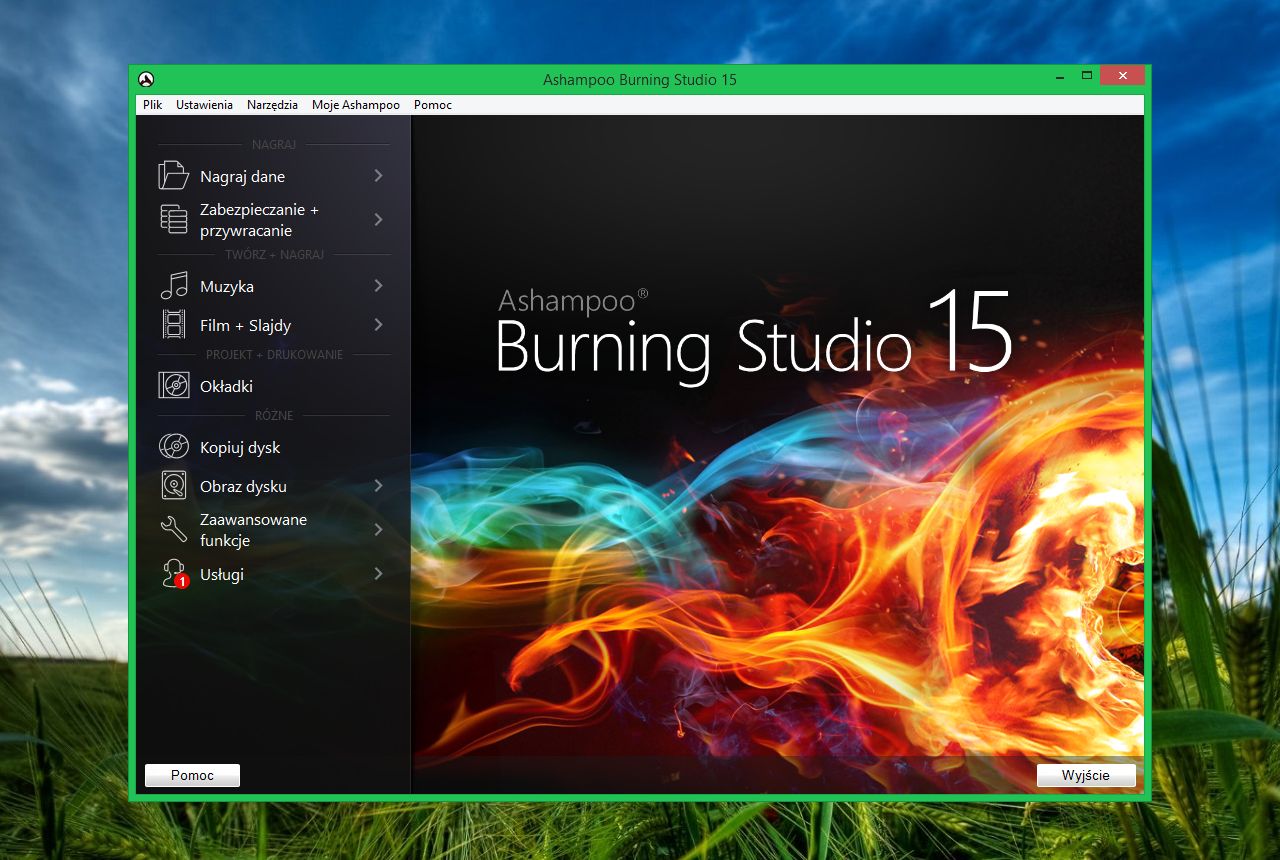Image resolution: width=1280 pixels, height=860 pixels.
Task: Minimize the Ashampoo Burning Studio window
Action: click(1058, 76)
